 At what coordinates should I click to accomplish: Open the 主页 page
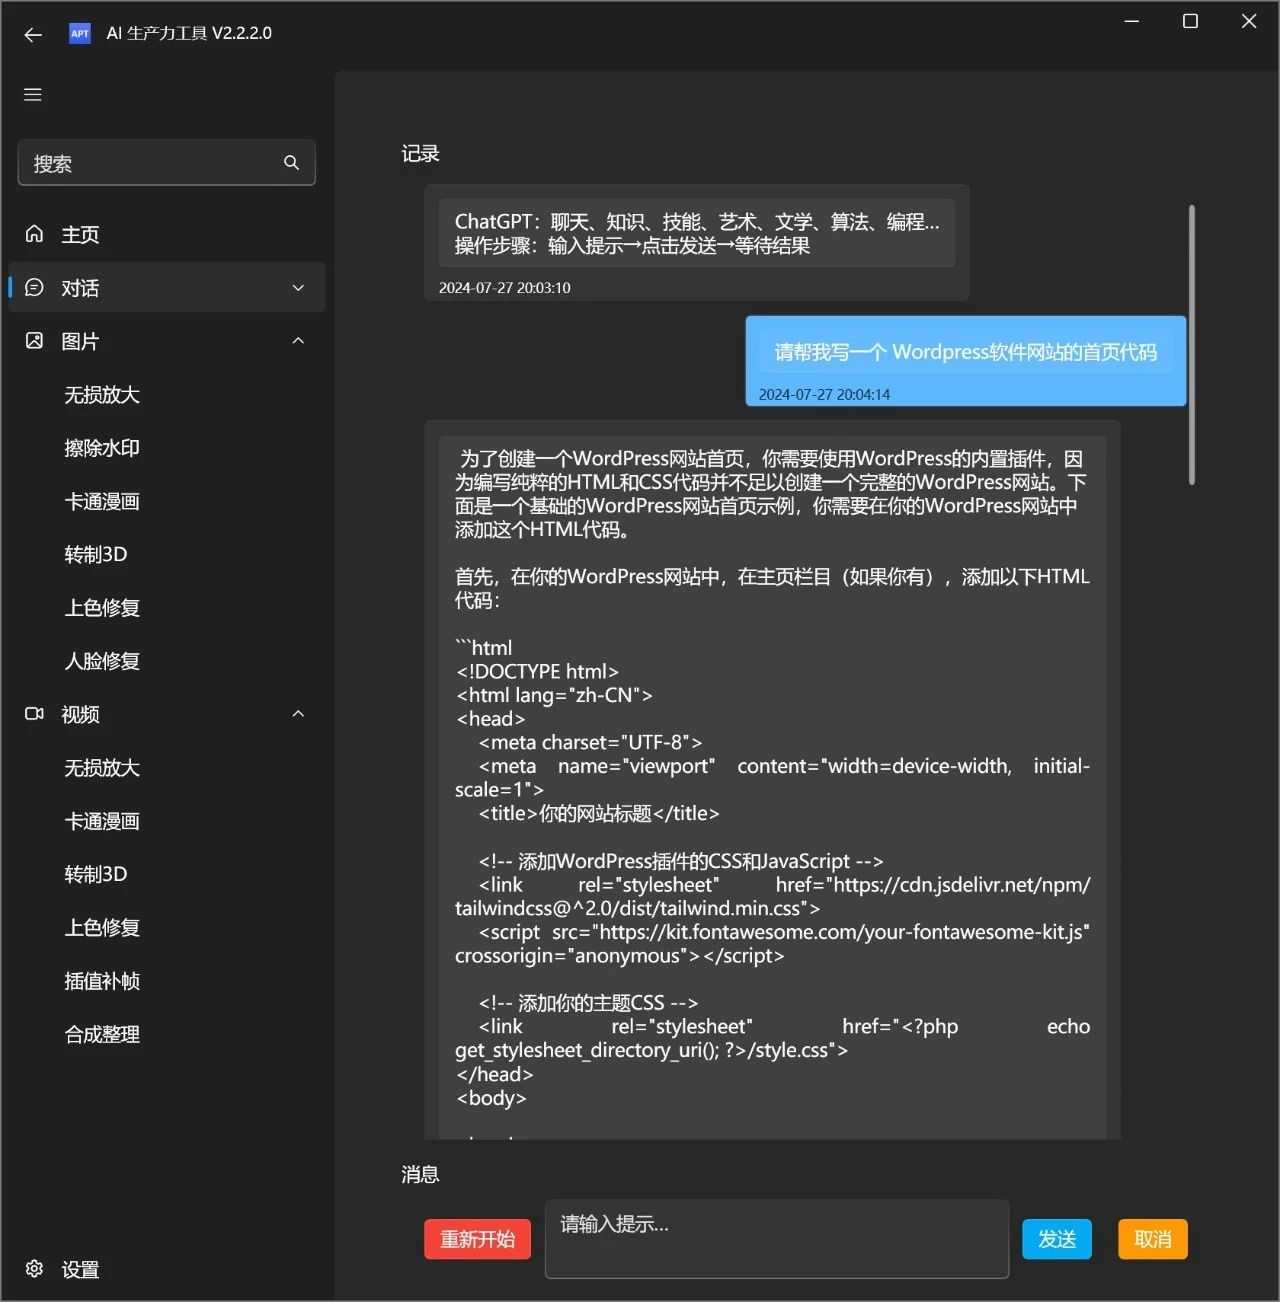(167, 234)
